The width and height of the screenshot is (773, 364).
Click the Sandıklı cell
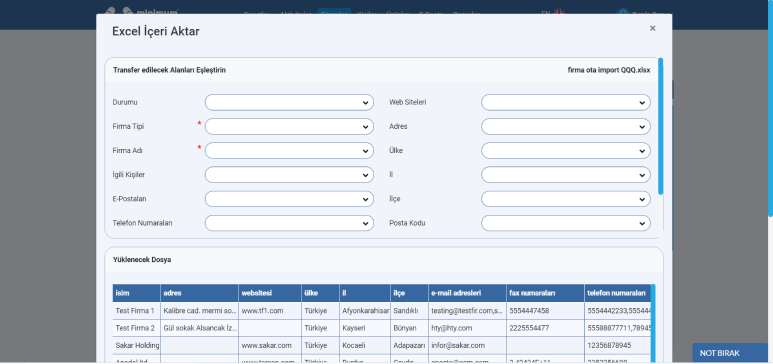(x=409, y=311)
